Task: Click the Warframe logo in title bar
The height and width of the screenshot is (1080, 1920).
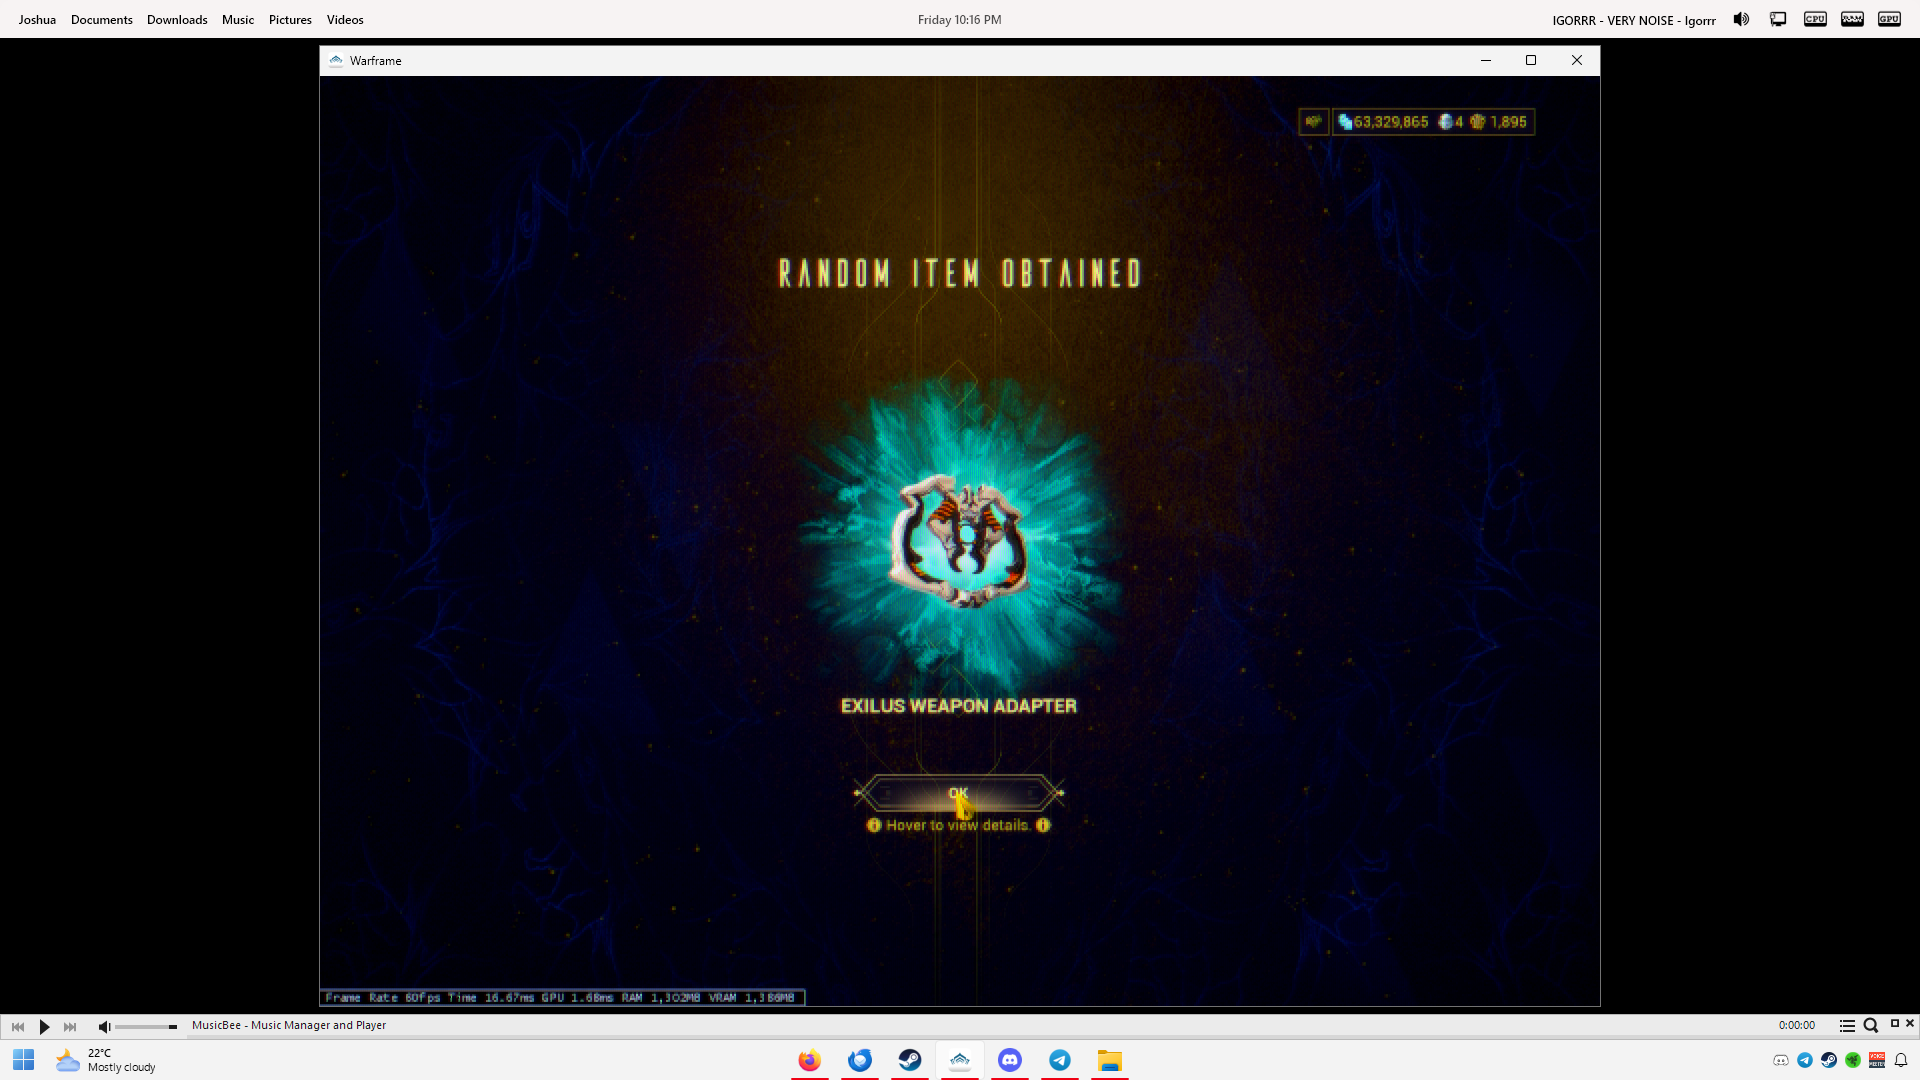Action: [x=336, y=60]
